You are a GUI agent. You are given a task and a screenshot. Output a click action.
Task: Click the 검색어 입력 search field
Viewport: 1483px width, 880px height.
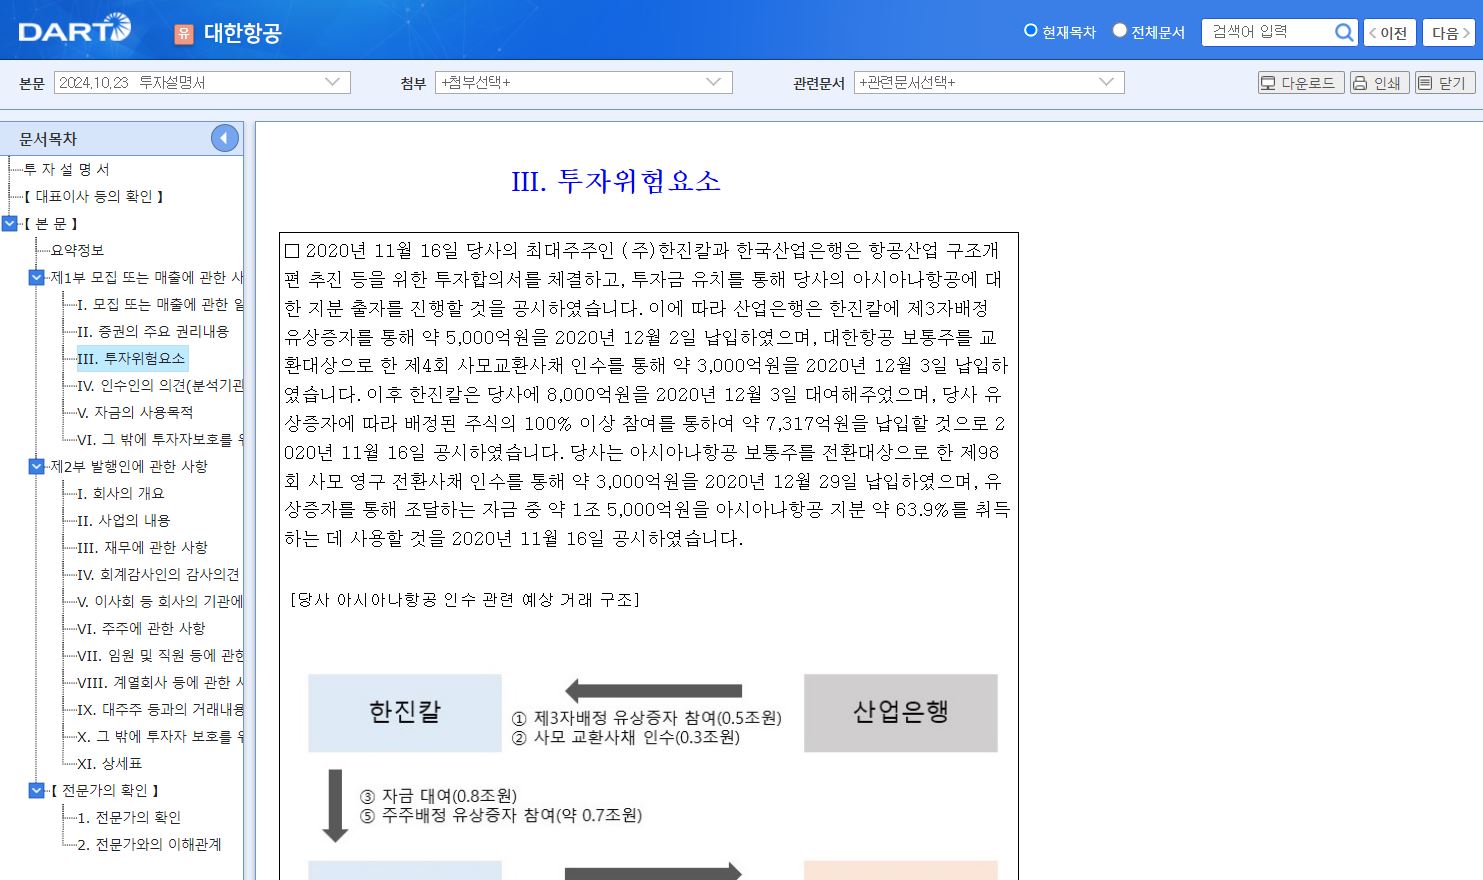point(1268,32)
